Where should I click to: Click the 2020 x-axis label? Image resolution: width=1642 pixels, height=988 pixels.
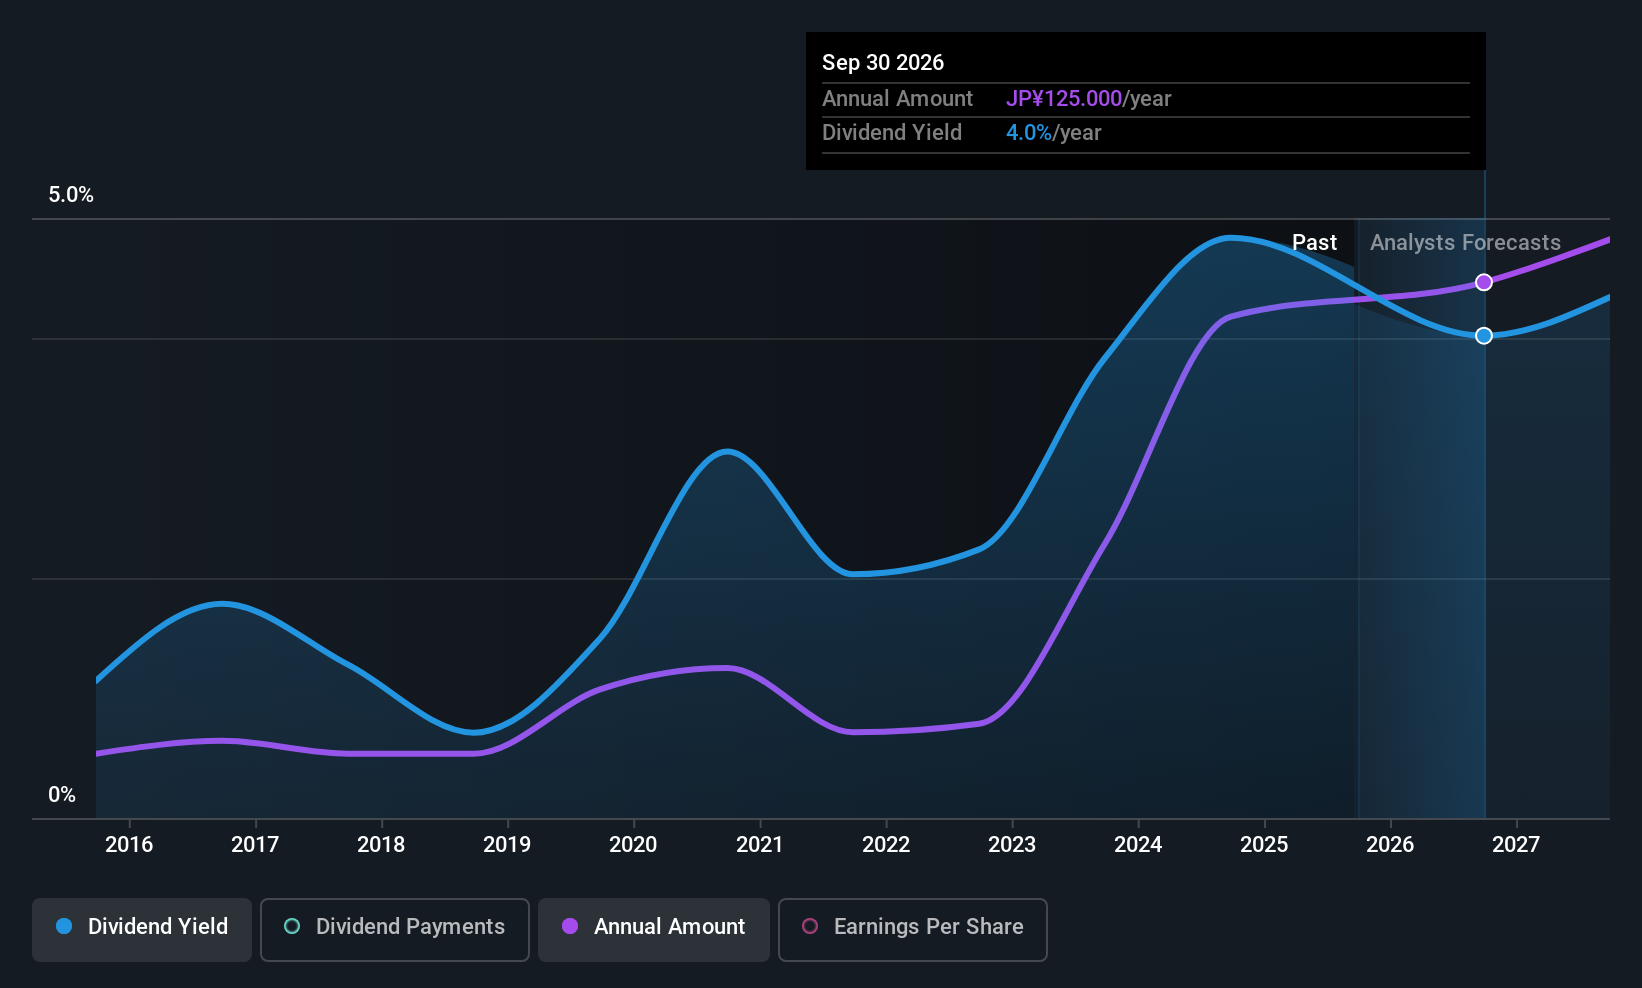(x=633, y=845)
